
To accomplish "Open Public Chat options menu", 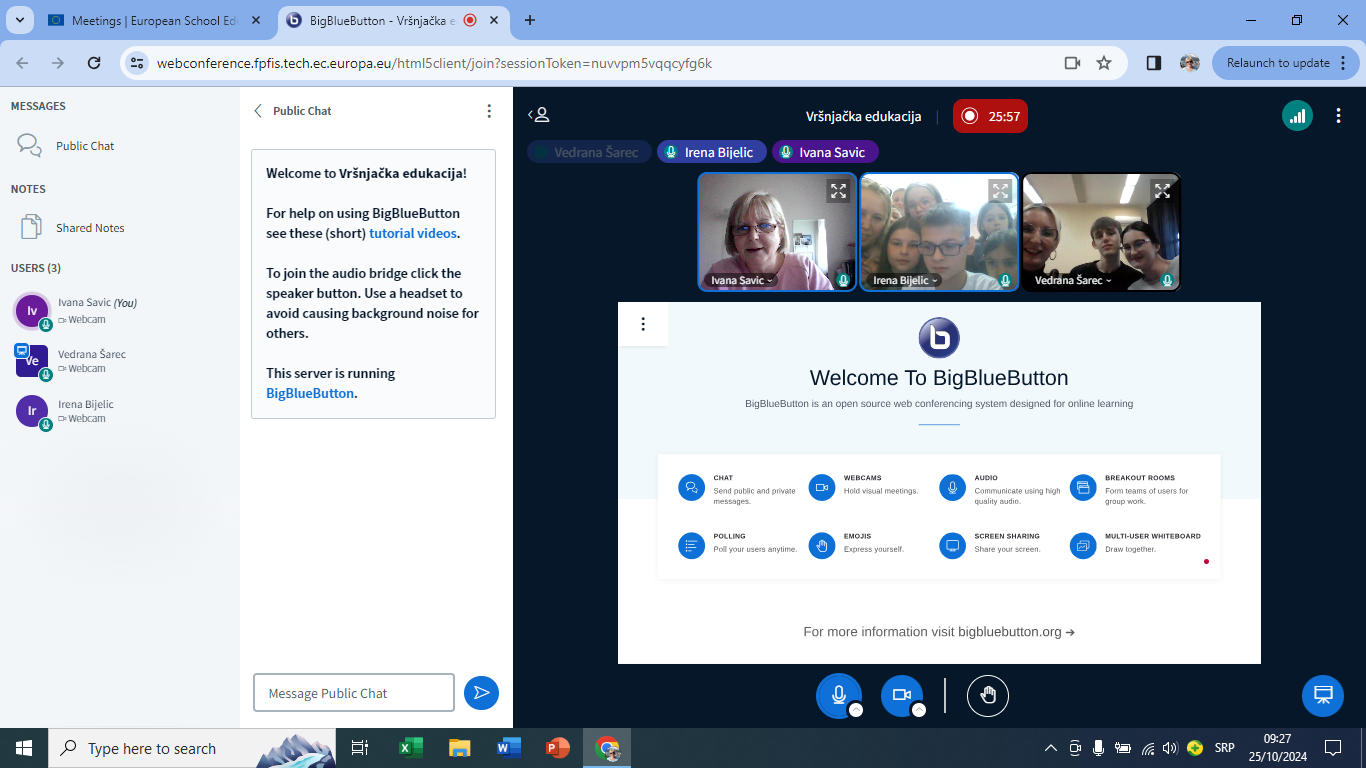I will point(489,111).
